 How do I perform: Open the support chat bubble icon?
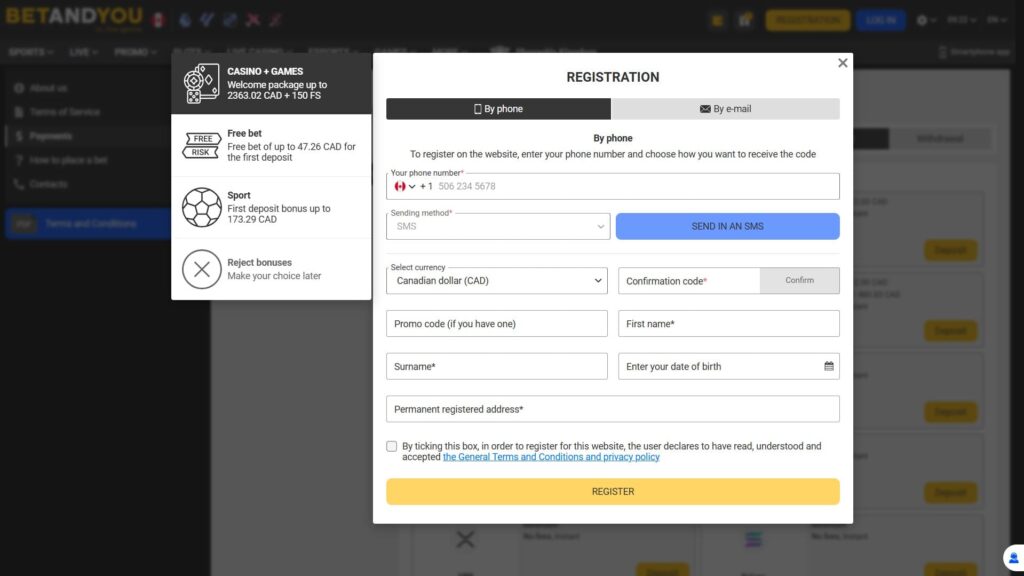(1013, 557)
